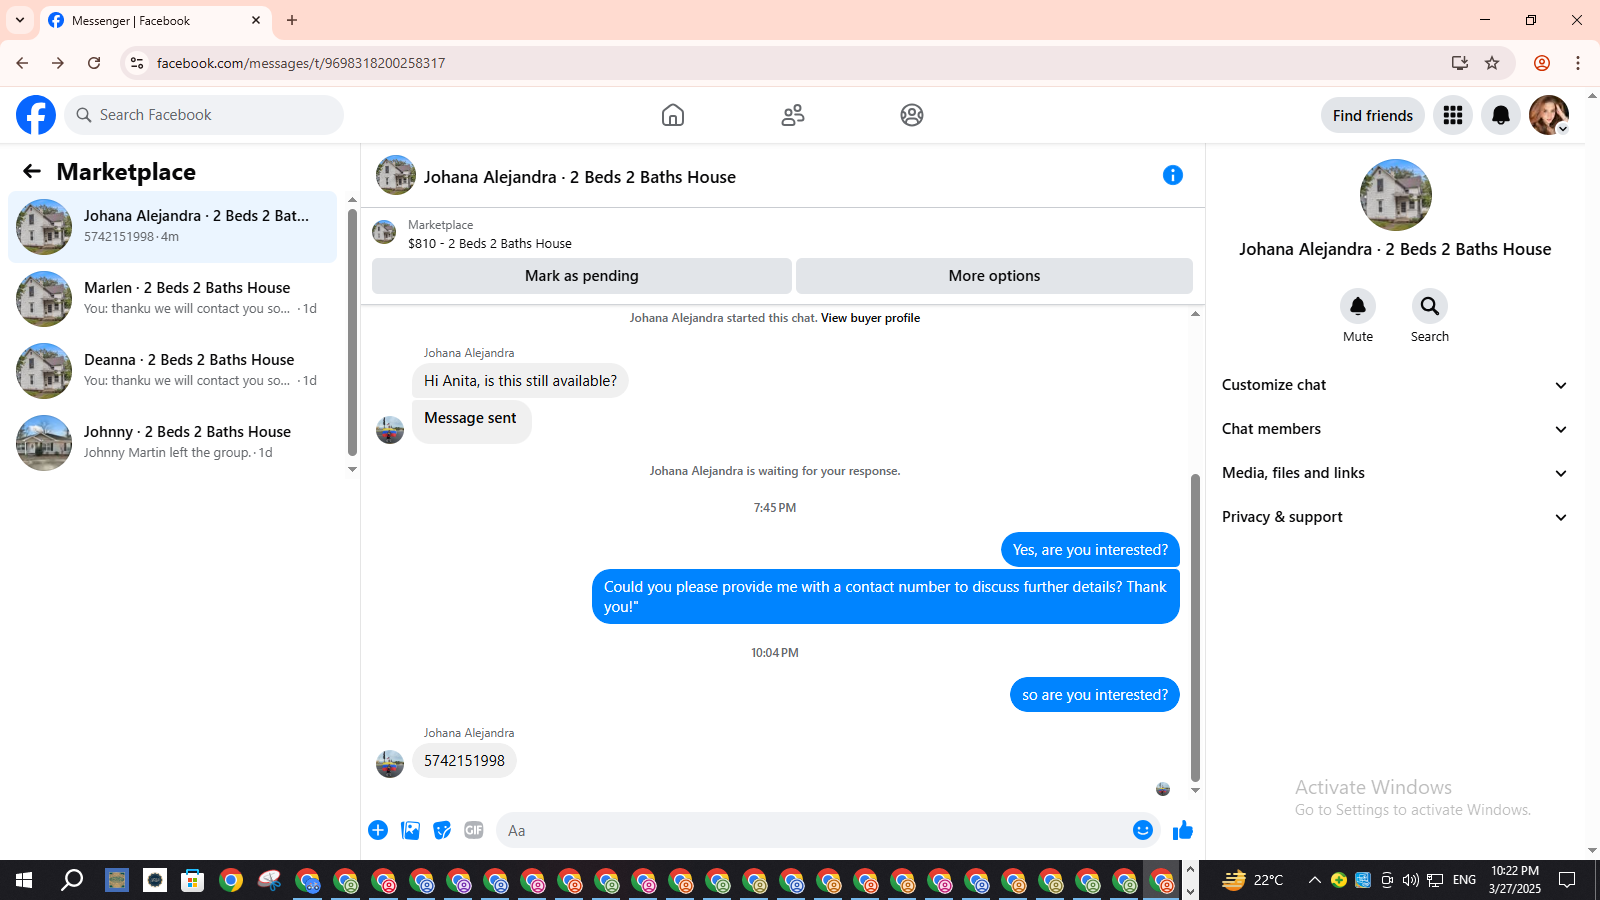
Task: Choose a GIF
Action: [x=474, y=830]
